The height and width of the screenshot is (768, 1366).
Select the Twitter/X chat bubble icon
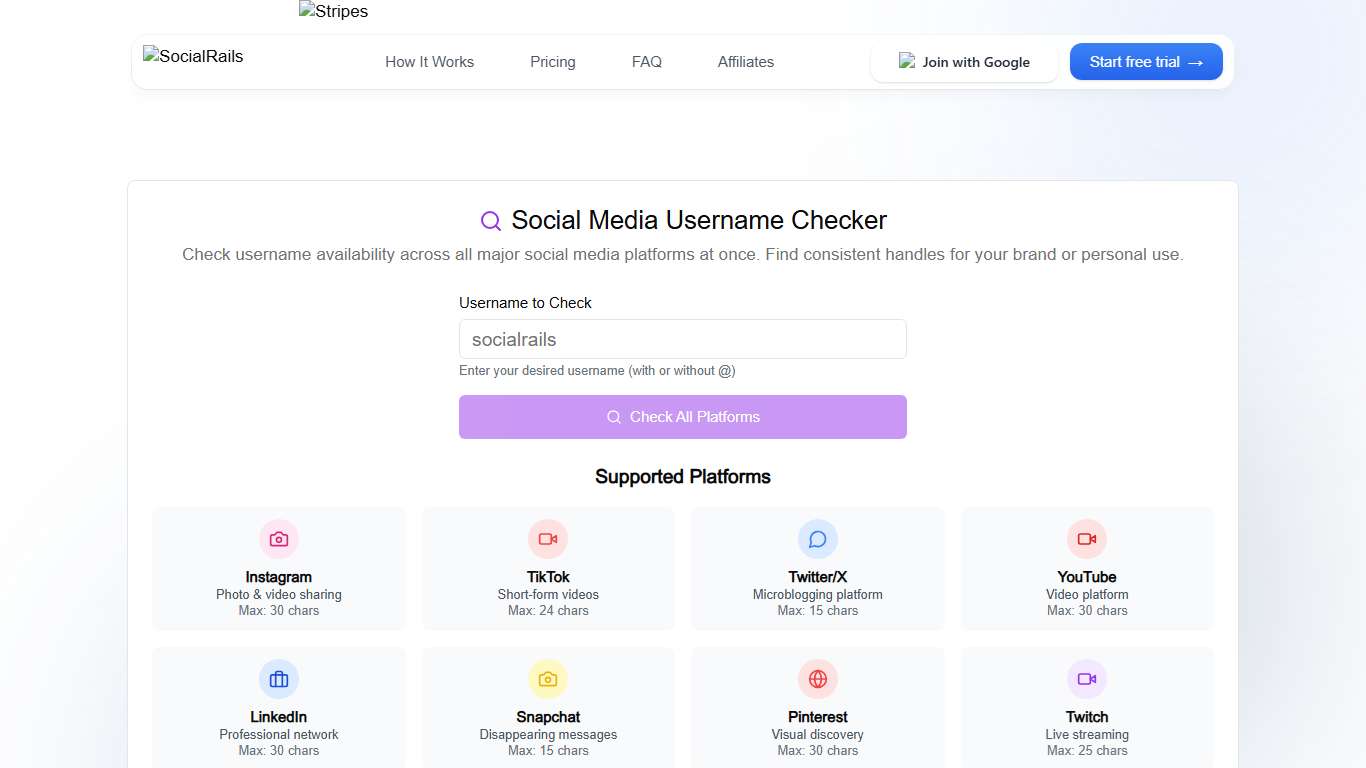pos(817,538)
